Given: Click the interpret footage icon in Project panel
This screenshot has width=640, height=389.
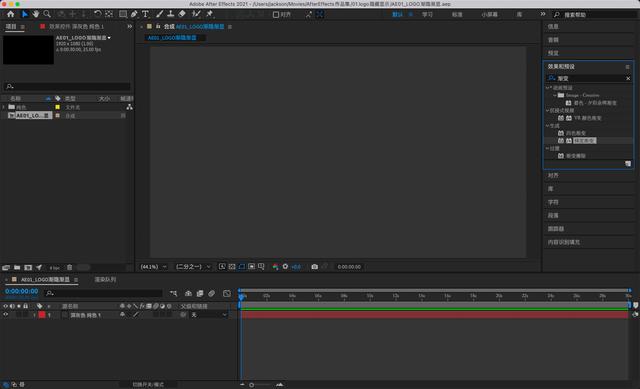Looking at the screenshot, I should point(6,268).
